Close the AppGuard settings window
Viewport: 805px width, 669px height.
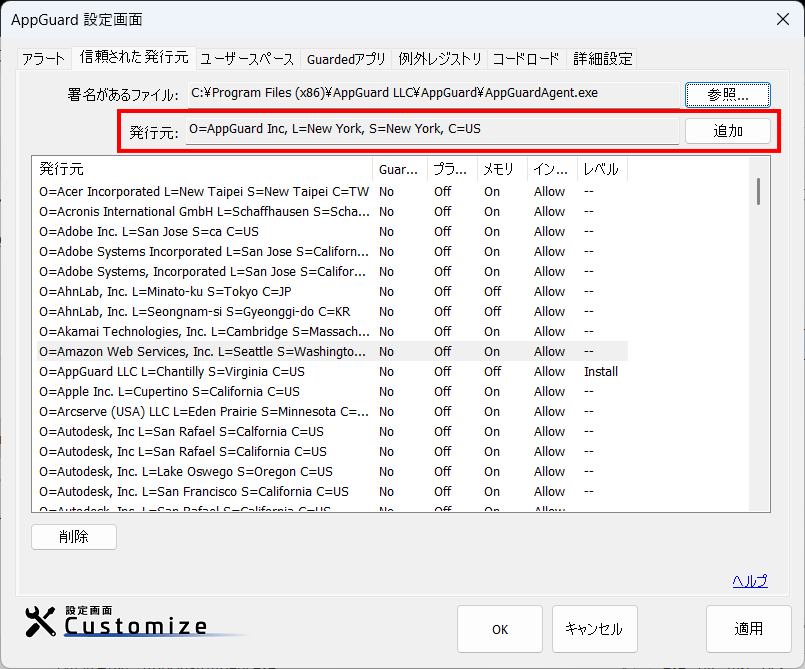point(782,19)
